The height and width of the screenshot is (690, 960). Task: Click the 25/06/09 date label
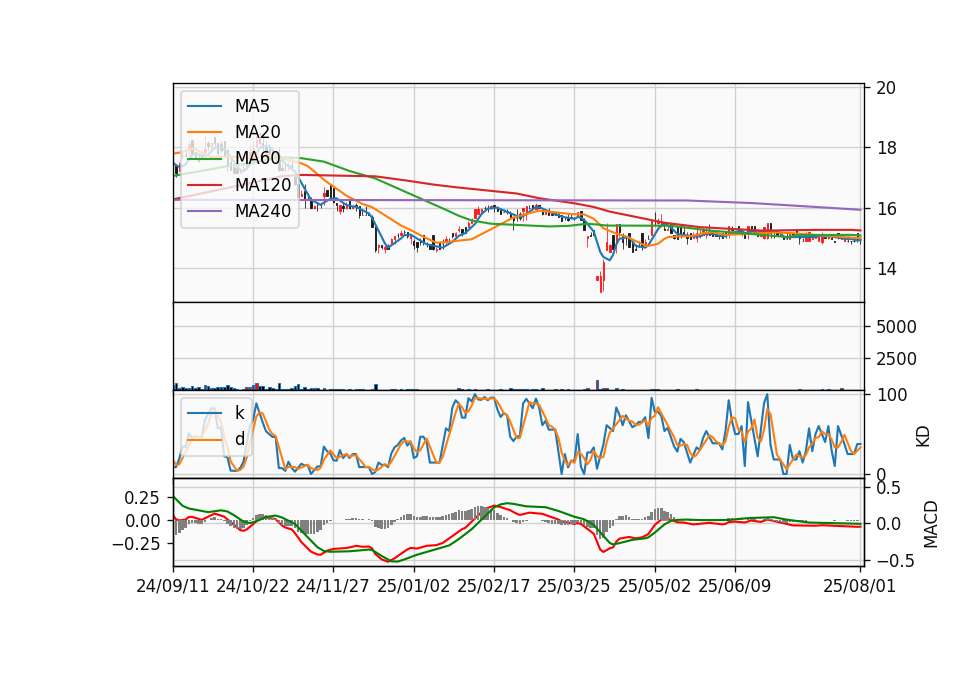pos(734,586)
